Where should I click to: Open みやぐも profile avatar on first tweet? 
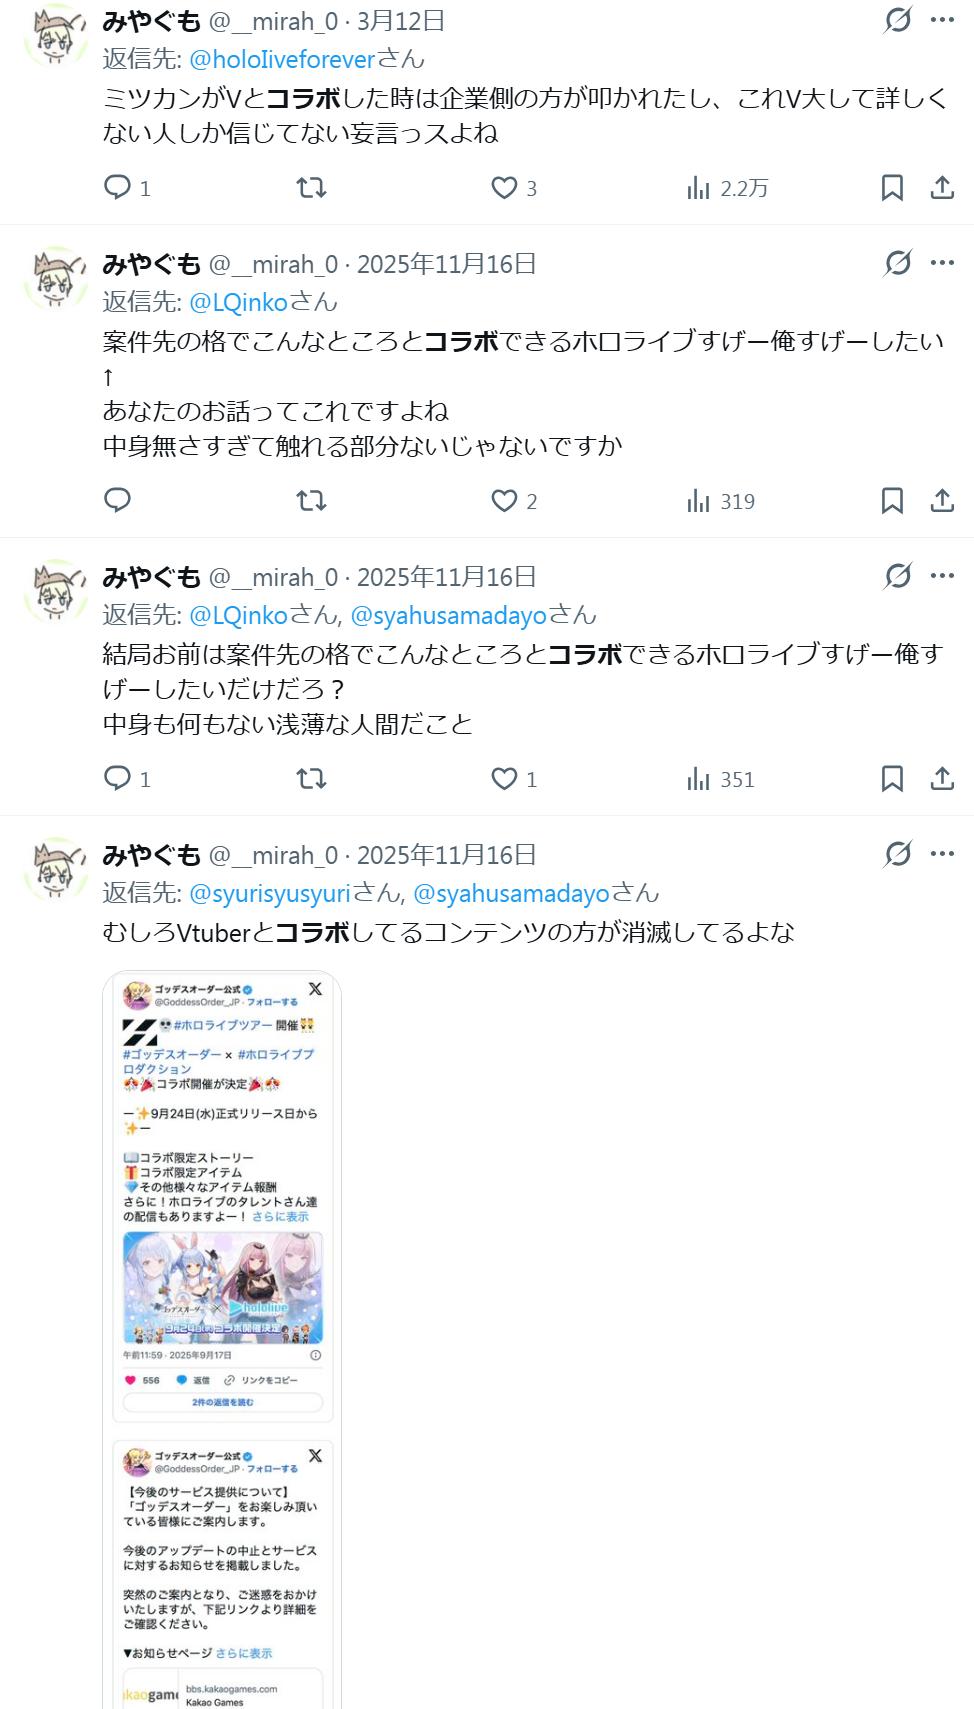56,35
